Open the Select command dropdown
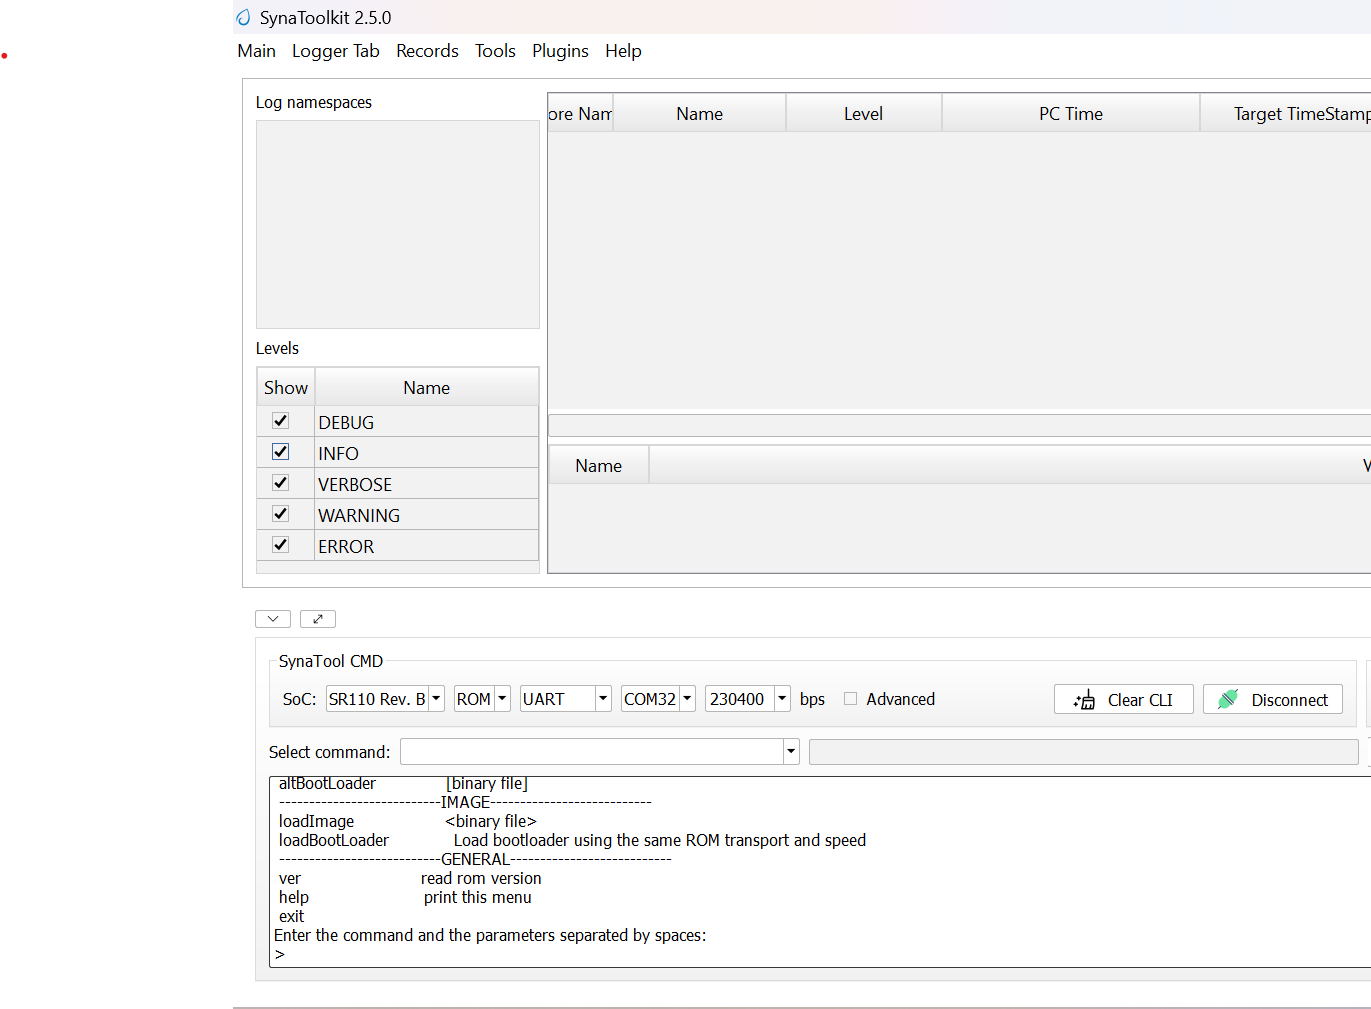The height and width of the screenshot is (1009, 1371). (600, 751)
